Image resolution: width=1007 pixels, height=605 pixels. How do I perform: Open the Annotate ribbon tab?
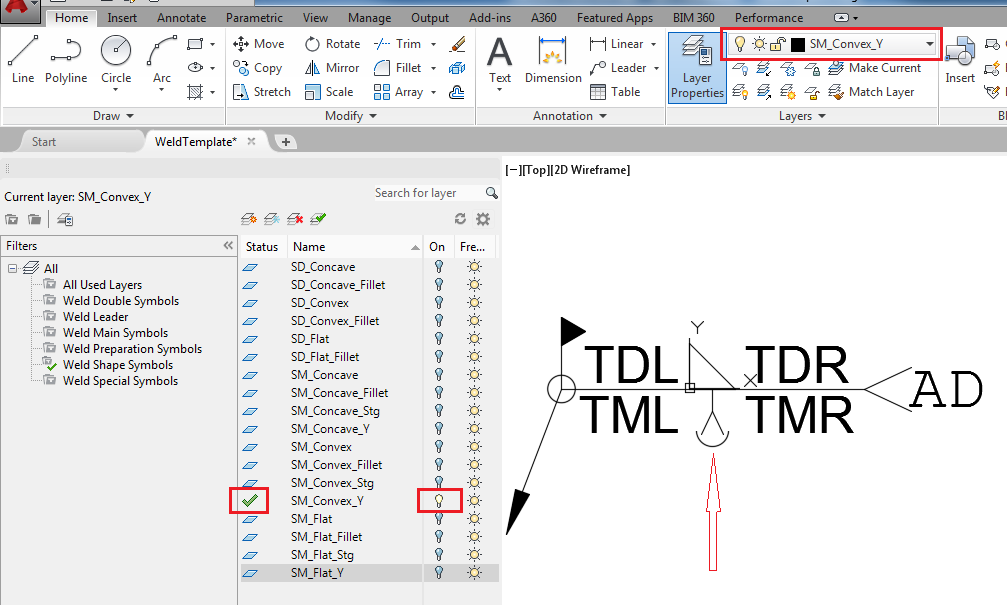click(x=182, y=18)
